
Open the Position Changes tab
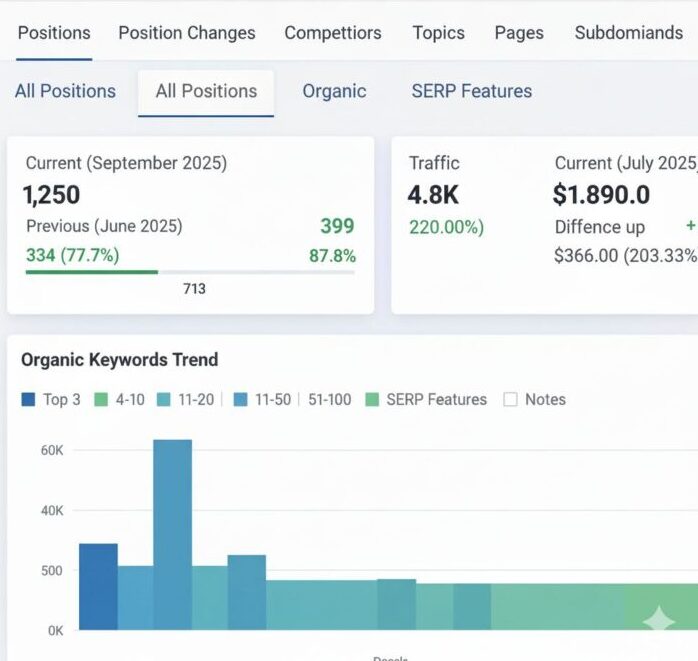click(x=187, y=33)
